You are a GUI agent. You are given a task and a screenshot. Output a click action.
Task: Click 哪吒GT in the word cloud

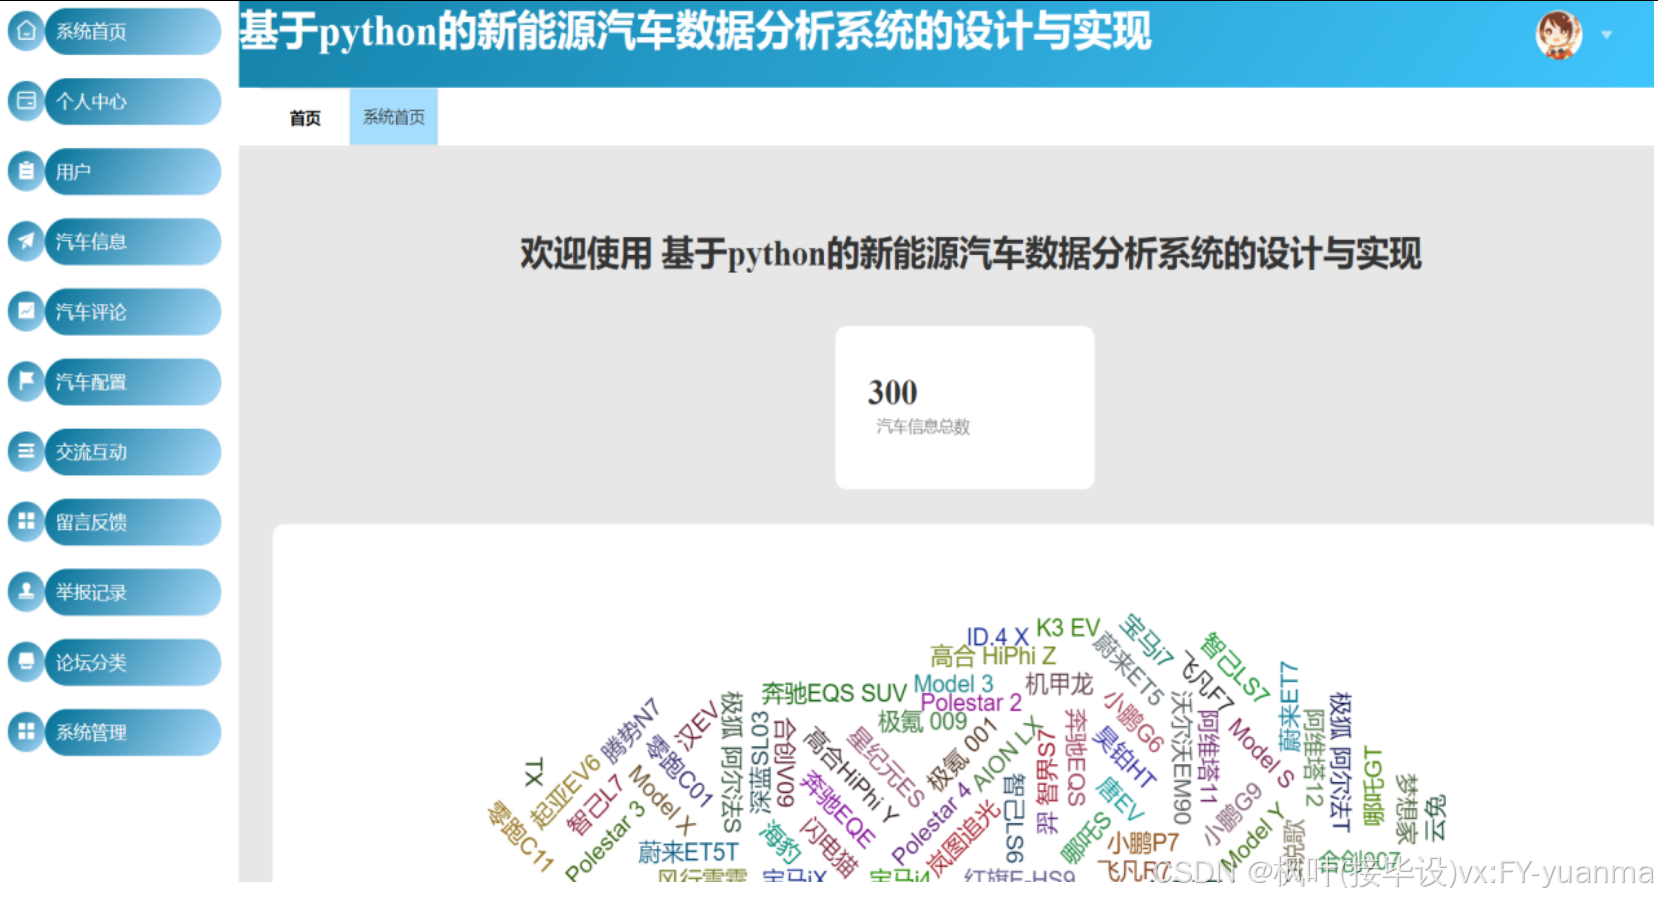click(1372, 786)
